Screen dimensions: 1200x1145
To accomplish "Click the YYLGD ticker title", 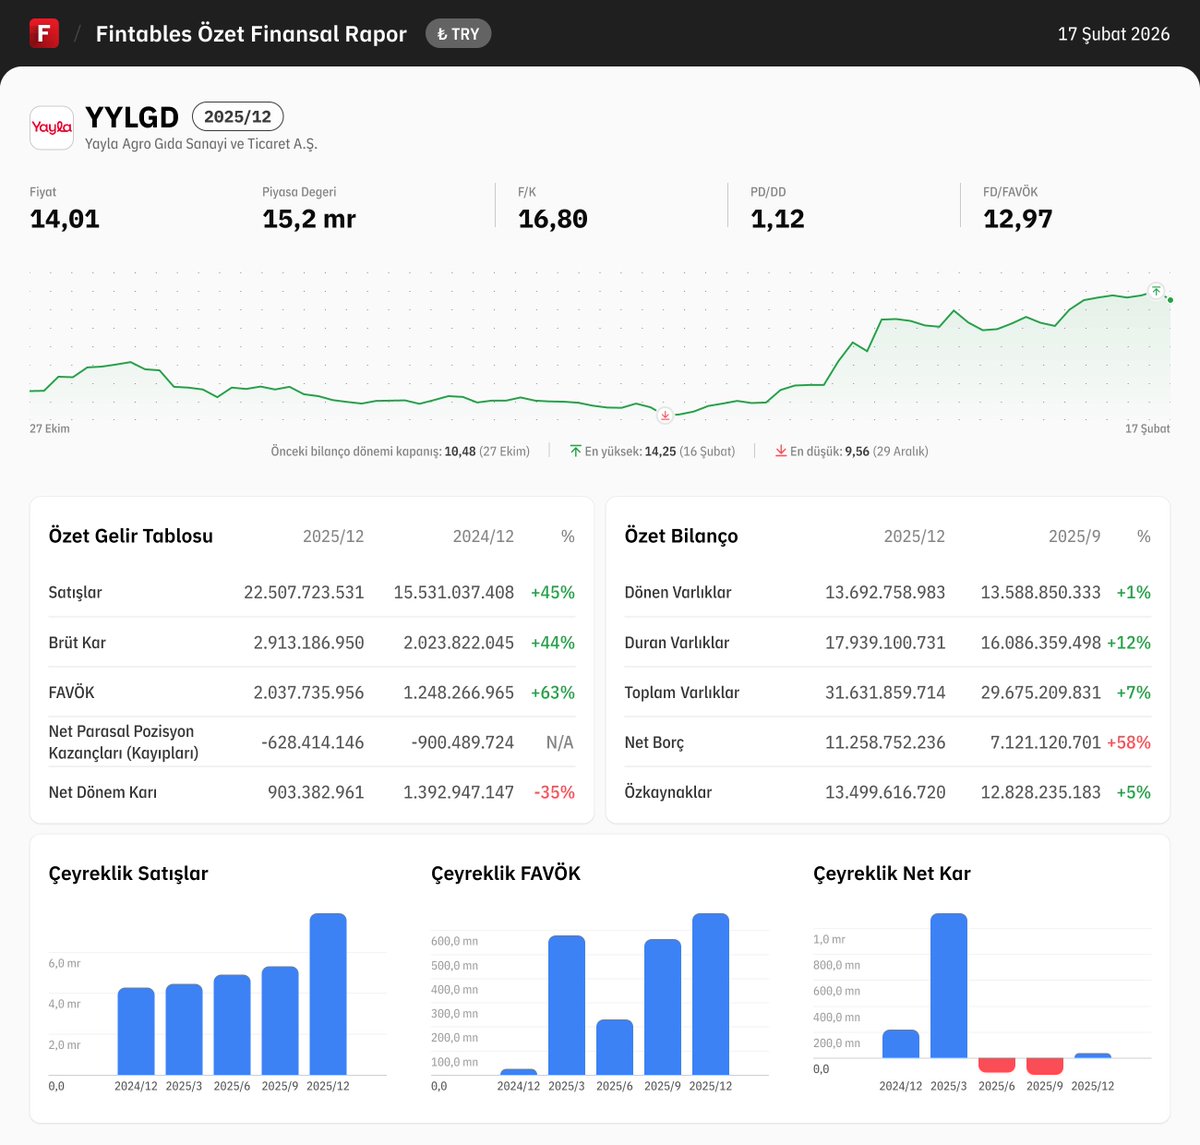I will (x=132, y=117).
